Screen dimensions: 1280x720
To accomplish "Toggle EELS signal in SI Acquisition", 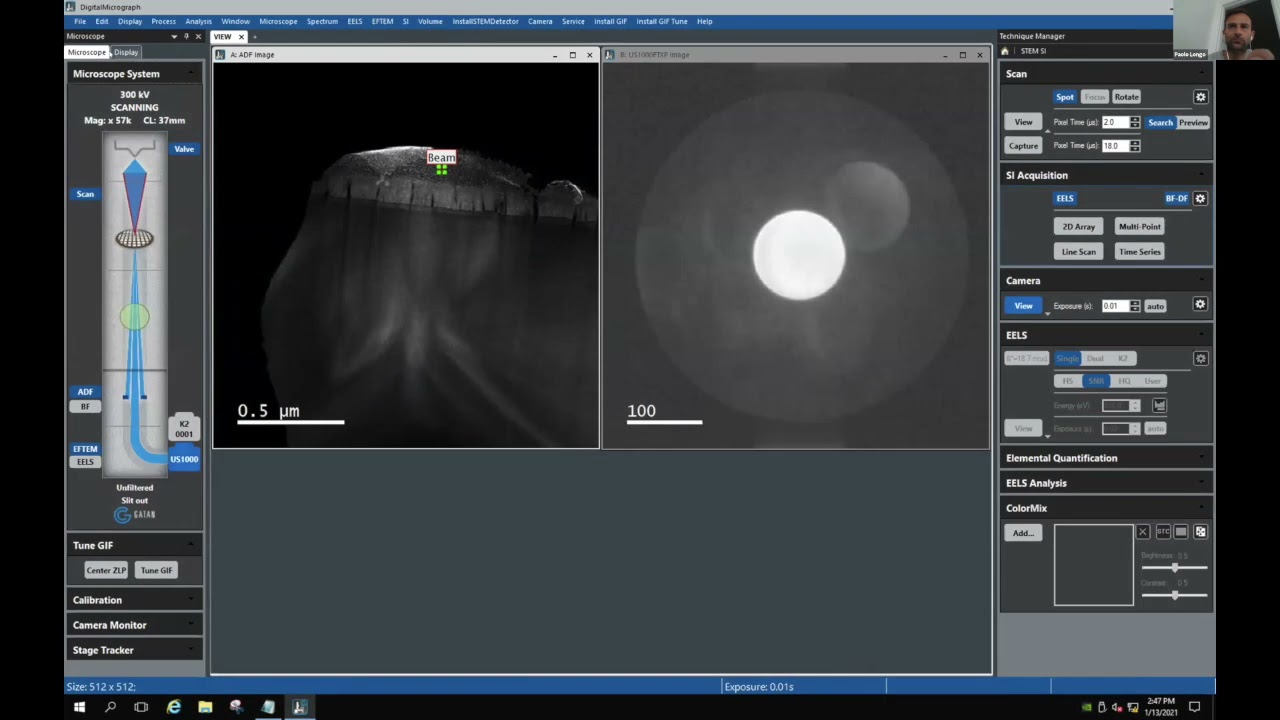I will click(x=1065, y=198).
